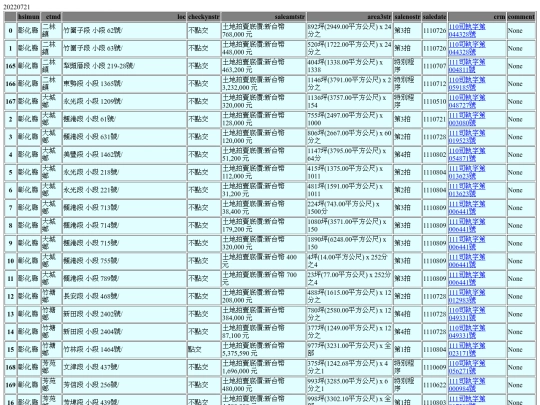This screenshot has height=405, width=540.
Task: Select the row index cell '167'
Action: [10, 101]
